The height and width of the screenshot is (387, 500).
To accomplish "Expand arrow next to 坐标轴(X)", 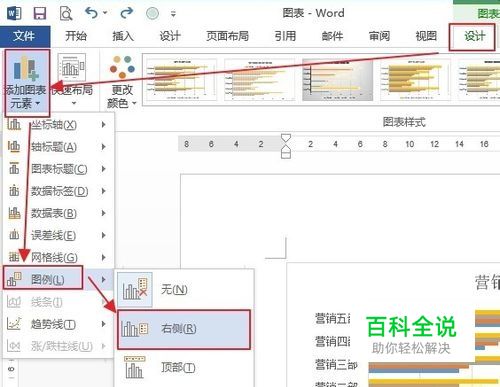I will [104, 125].
